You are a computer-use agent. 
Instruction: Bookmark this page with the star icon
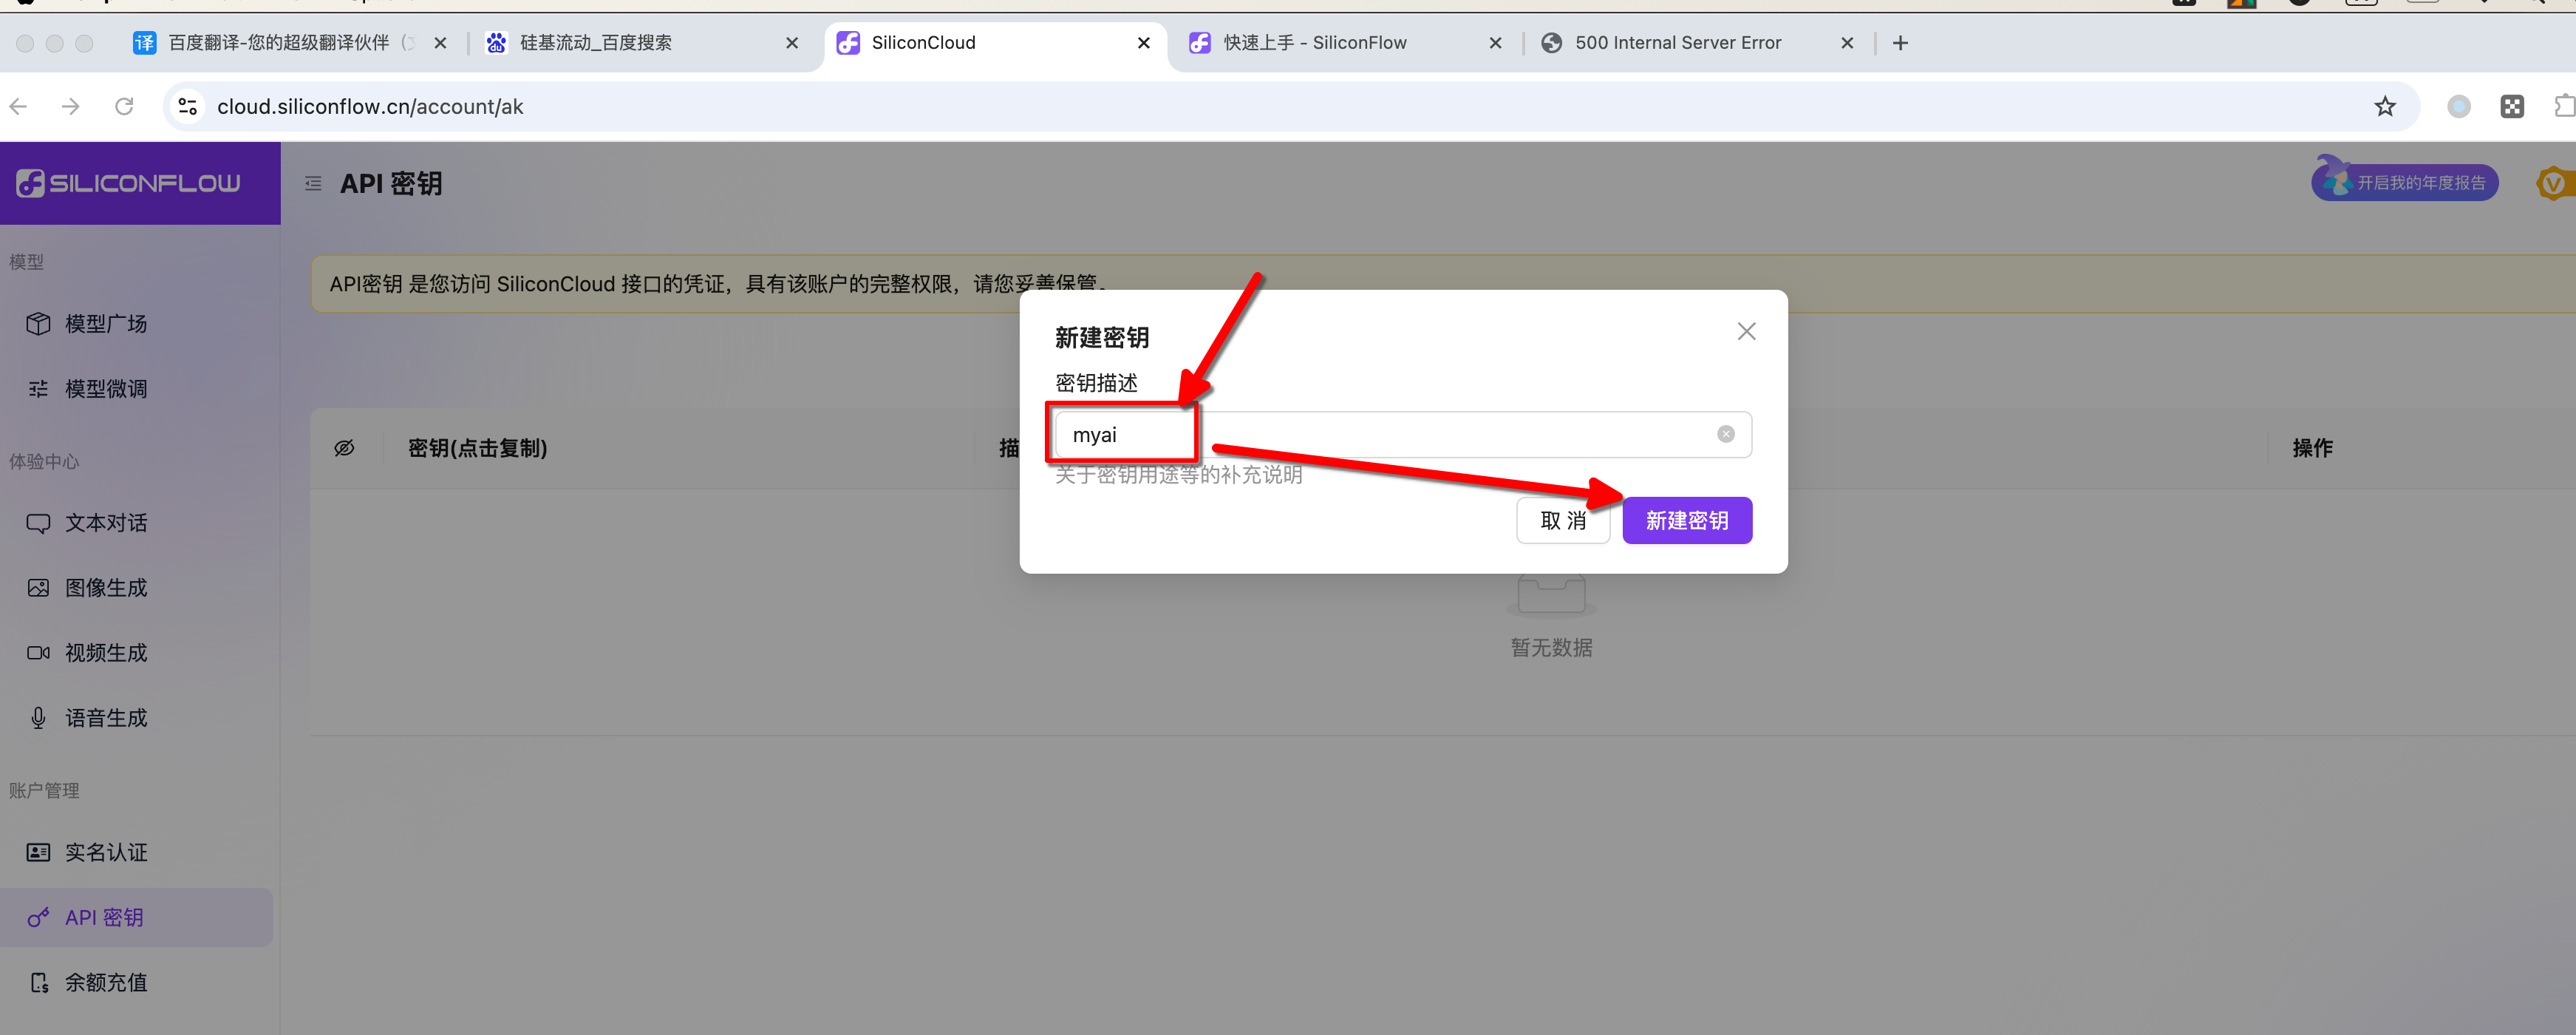[x=2384, y=107]
